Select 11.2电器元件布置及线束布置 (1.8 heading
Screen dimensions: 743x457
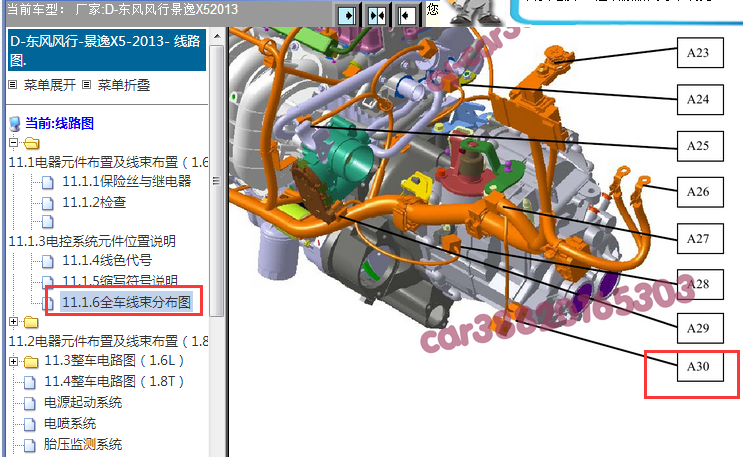coord(108,341)
